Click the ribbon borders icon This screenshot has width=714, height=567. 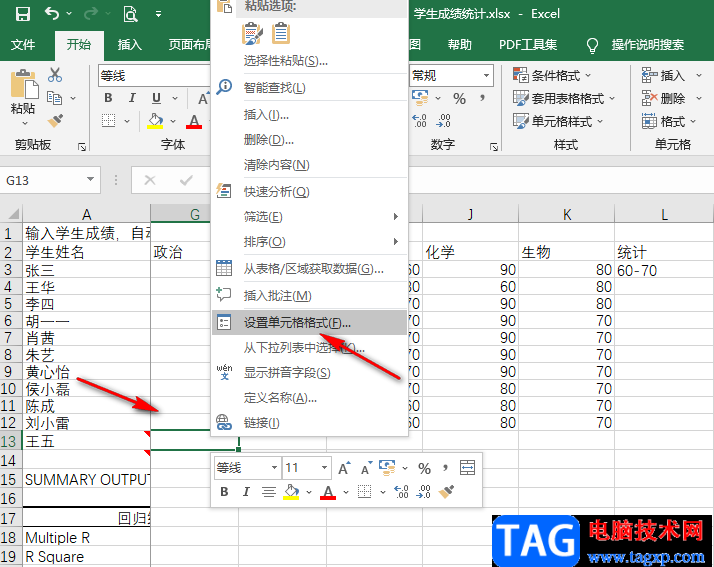[x=108, y=121]
